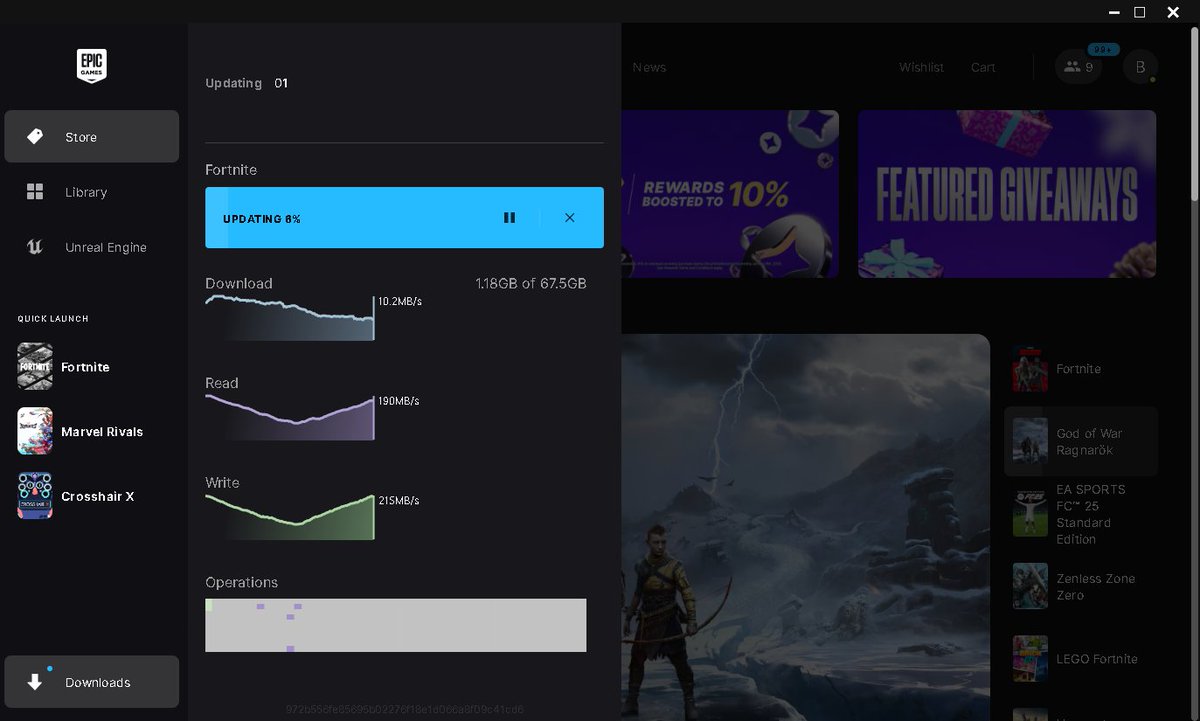Open the Store section in sidebar
The height and width of the screenshot is (721, 1200).
coord(92,137)
